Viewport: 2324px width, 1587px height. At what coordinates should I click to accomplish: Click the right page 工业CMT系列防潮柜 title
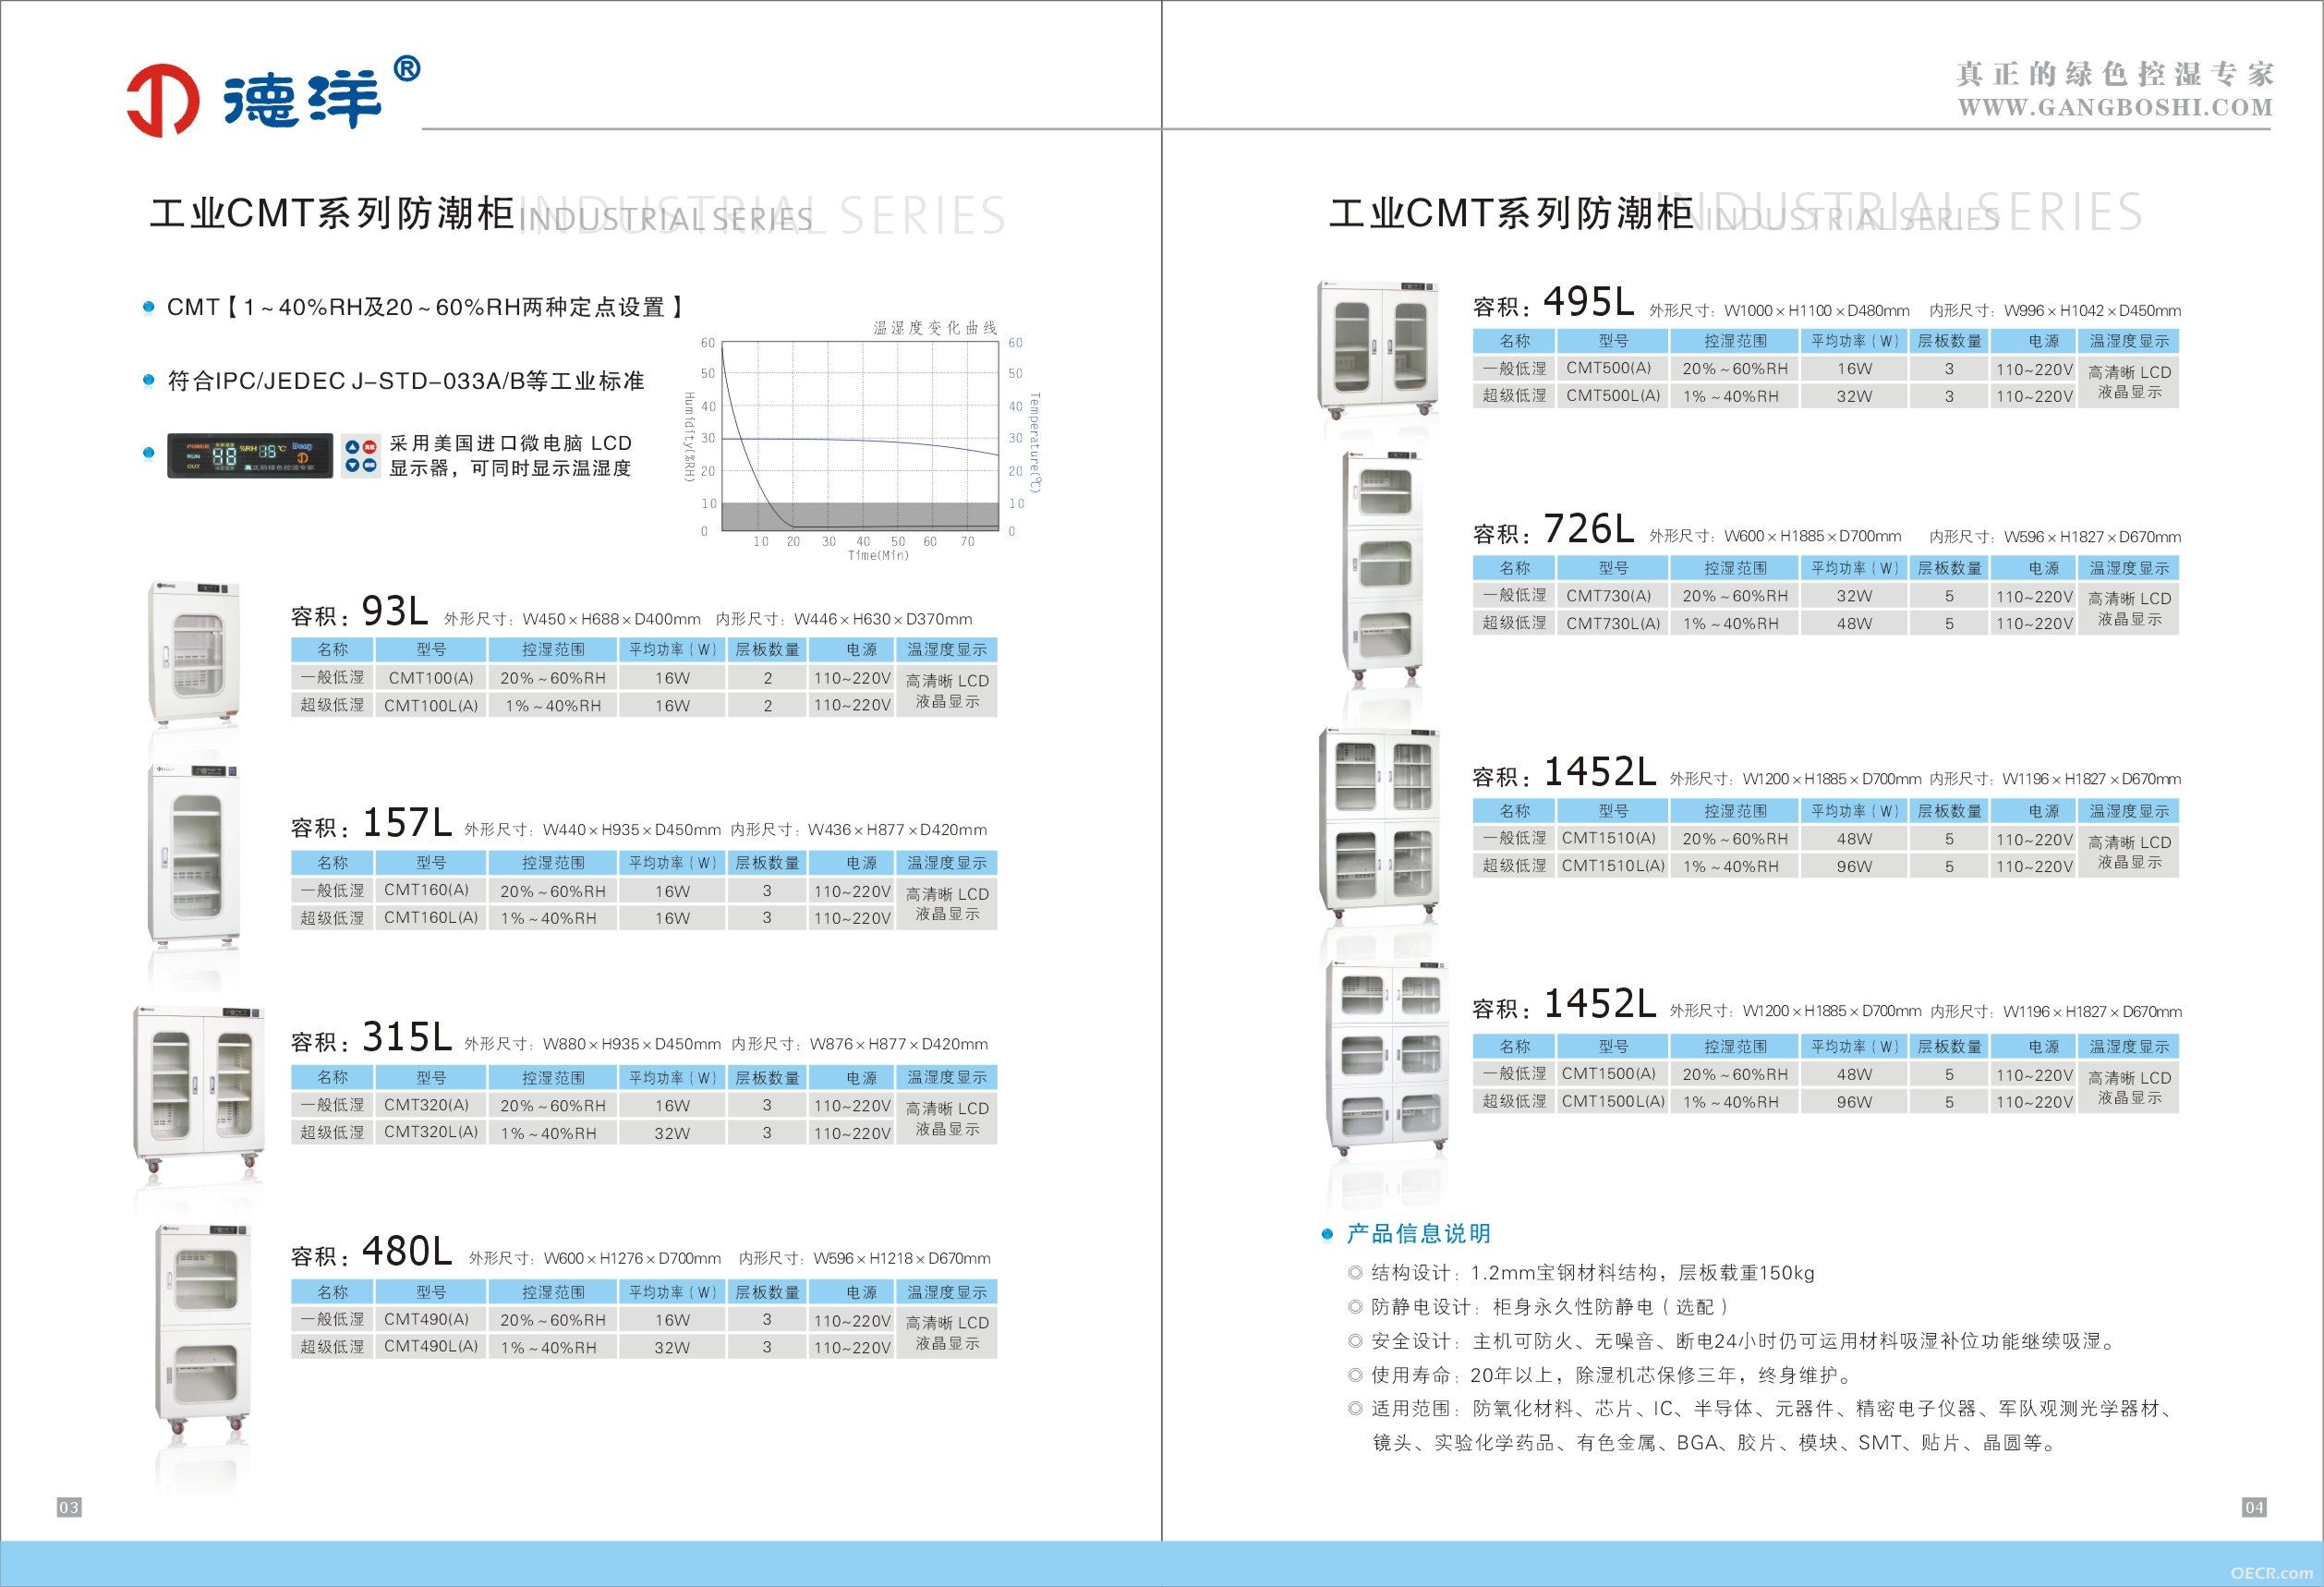coord(1511,213)
